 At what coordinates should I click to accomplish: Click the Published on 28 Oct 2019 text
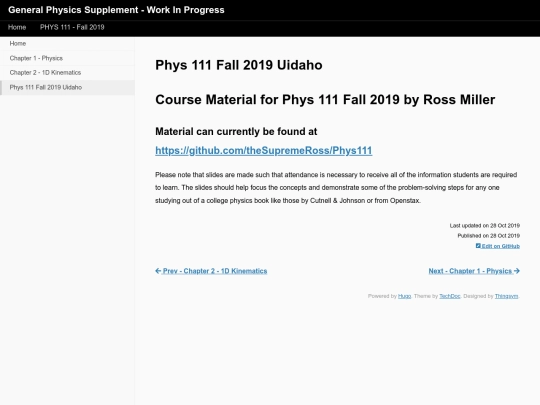488,236
